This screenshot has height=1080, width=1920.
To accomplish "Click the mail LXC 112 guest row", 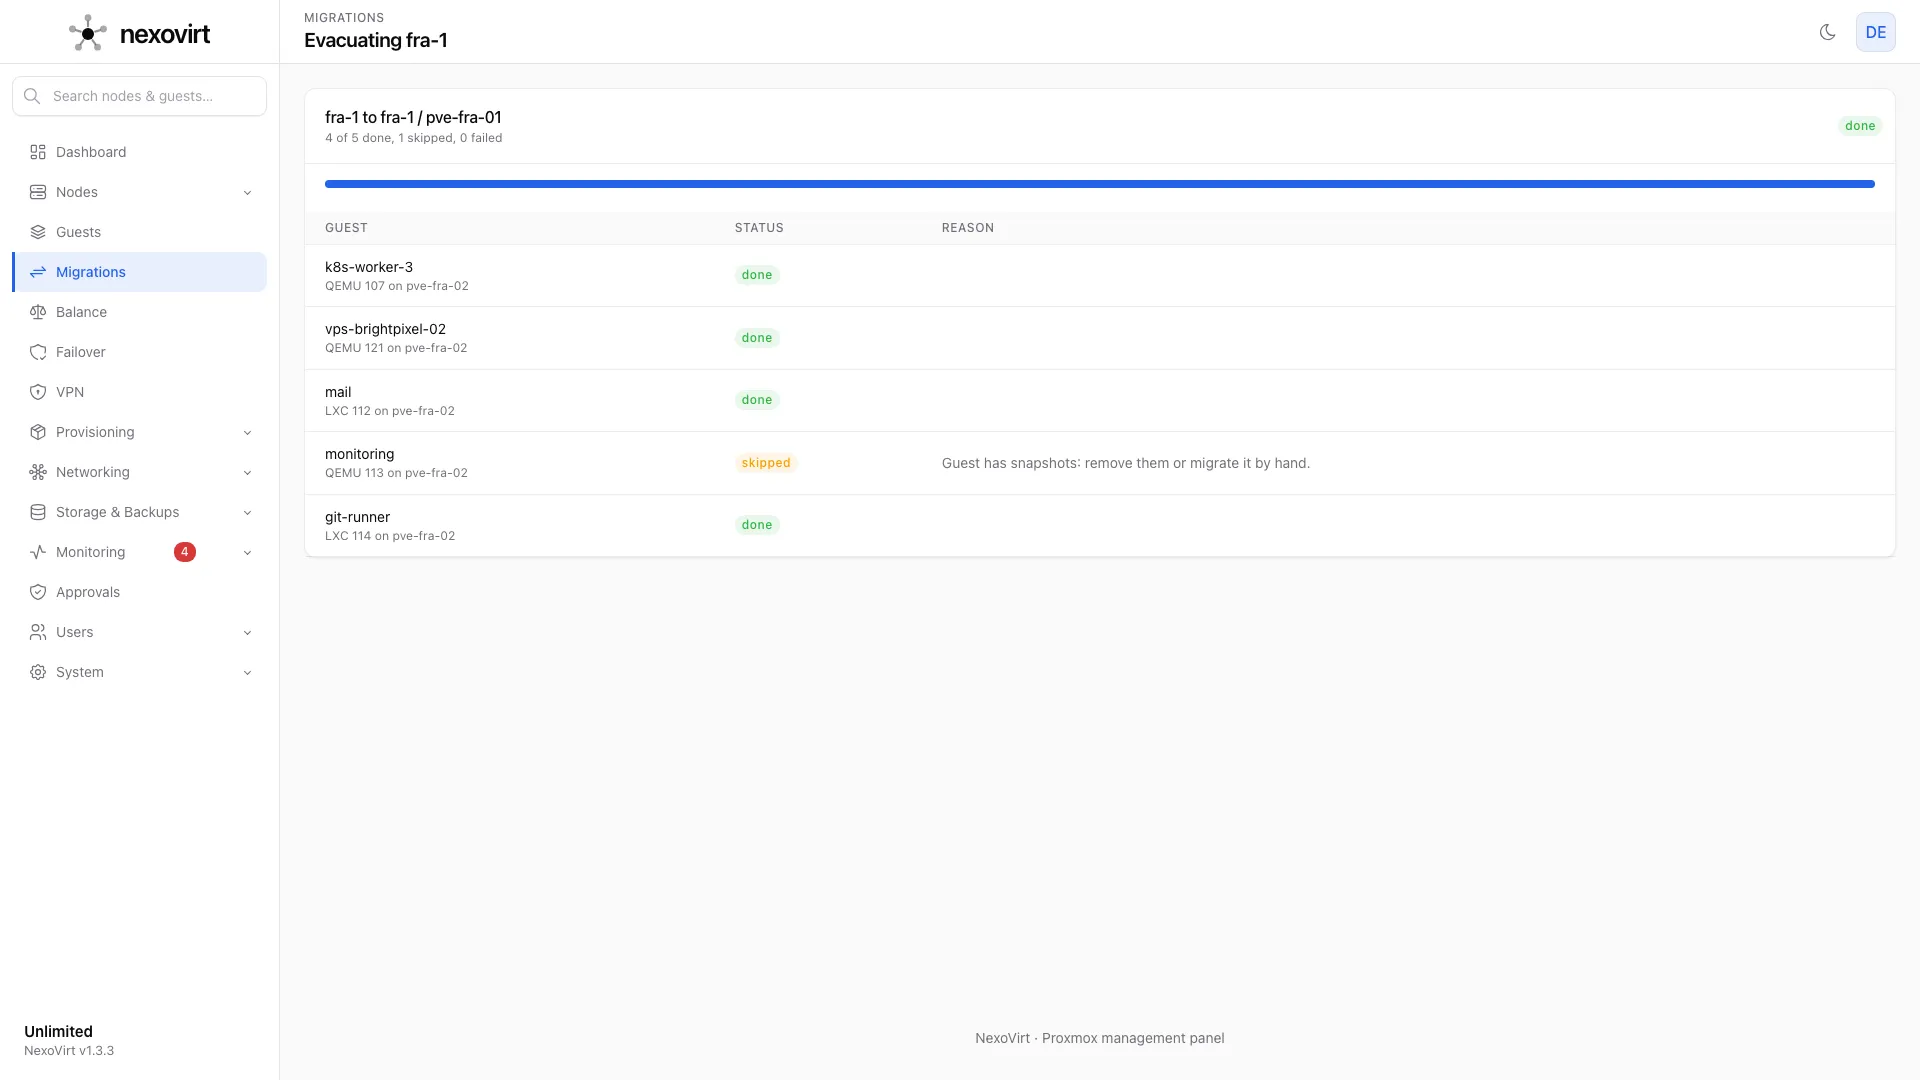I will pyautogui.click(x=1099, y=400).
